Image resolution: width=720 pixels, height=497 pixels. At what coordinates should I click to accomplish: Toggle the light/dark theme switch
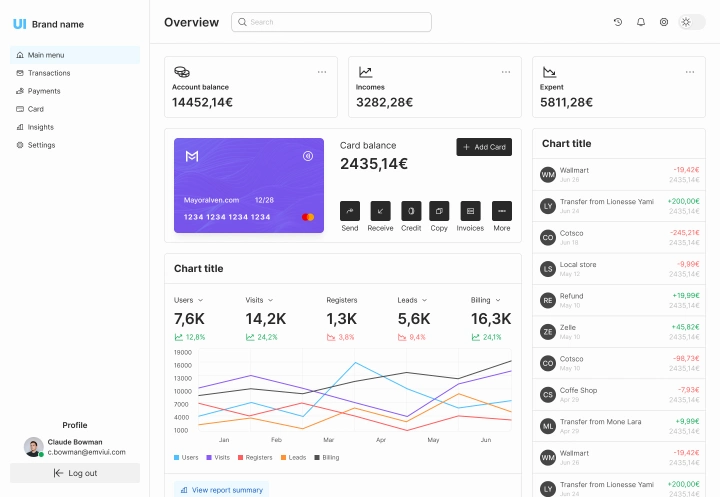pyautogui.click(x=692, y=22)
